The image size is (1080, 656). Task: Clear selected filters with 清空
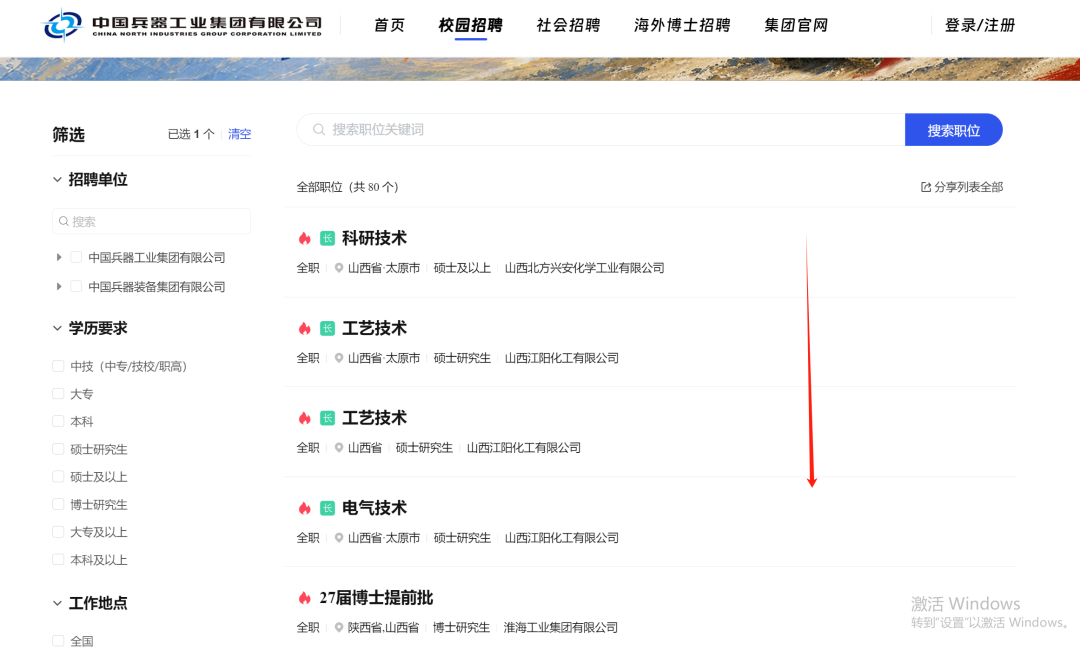240,134
